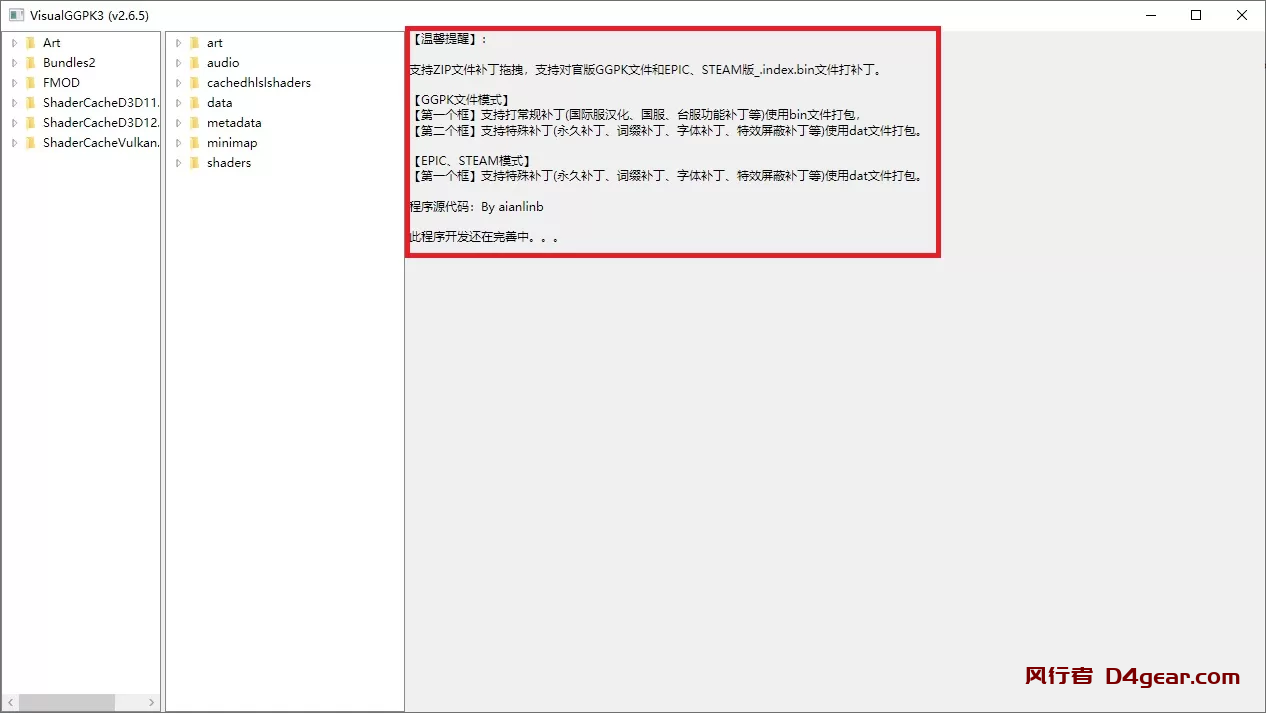Click the FMOD folder icon

[30, 83]
